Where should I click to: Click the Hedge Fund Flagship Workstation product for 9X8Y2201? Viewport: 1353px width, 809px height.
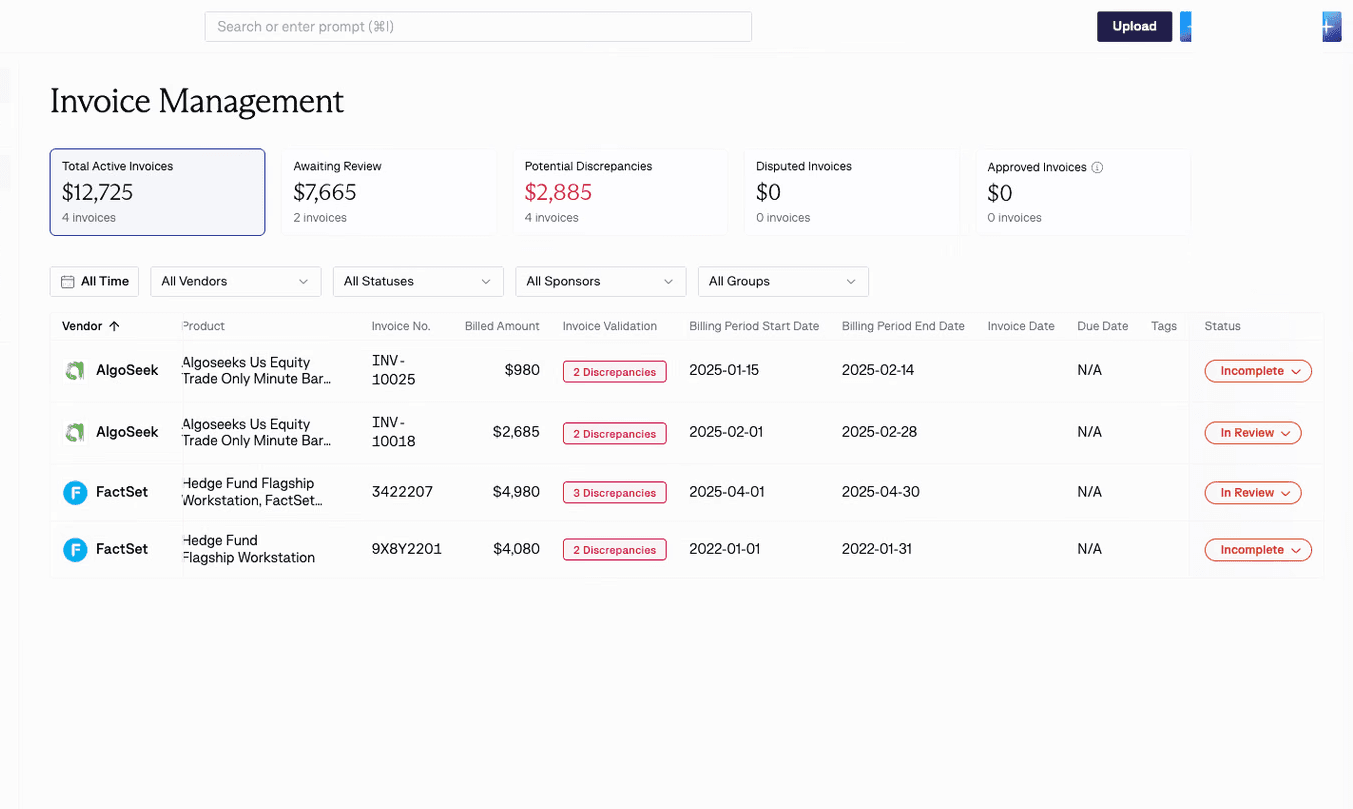coord(249,549)
